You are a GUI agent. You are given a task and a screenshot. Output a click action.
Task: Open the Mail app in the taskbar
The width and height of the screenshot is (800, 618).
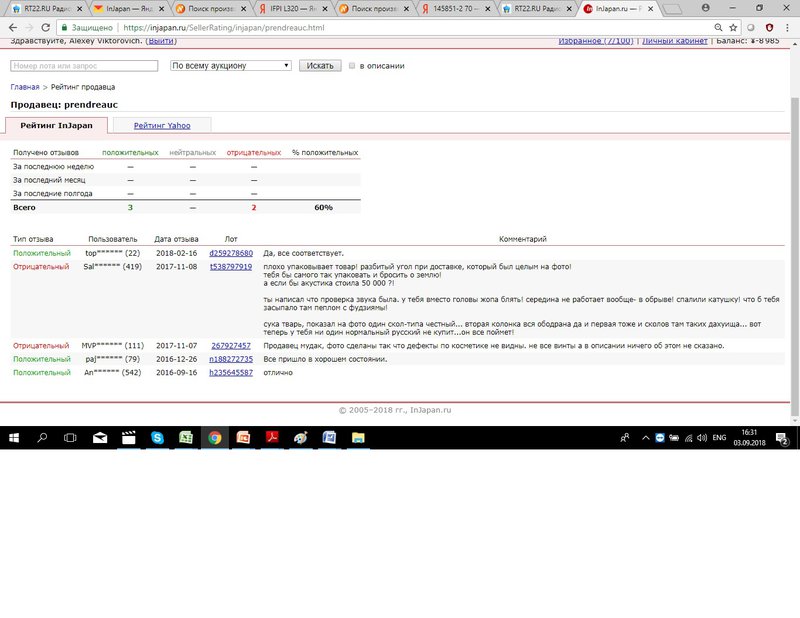point(100,437)
